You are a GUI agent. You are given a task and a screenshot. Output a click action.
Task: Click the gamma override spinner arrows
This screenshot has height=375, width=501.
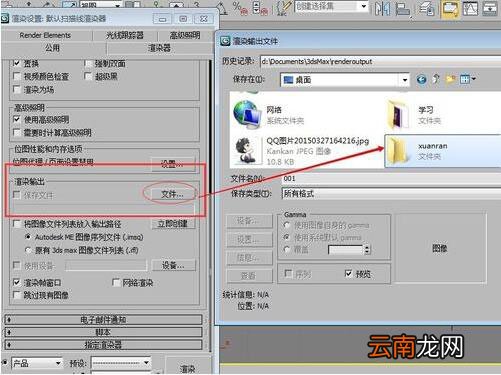pyautogui.click(x=367, y=249)
